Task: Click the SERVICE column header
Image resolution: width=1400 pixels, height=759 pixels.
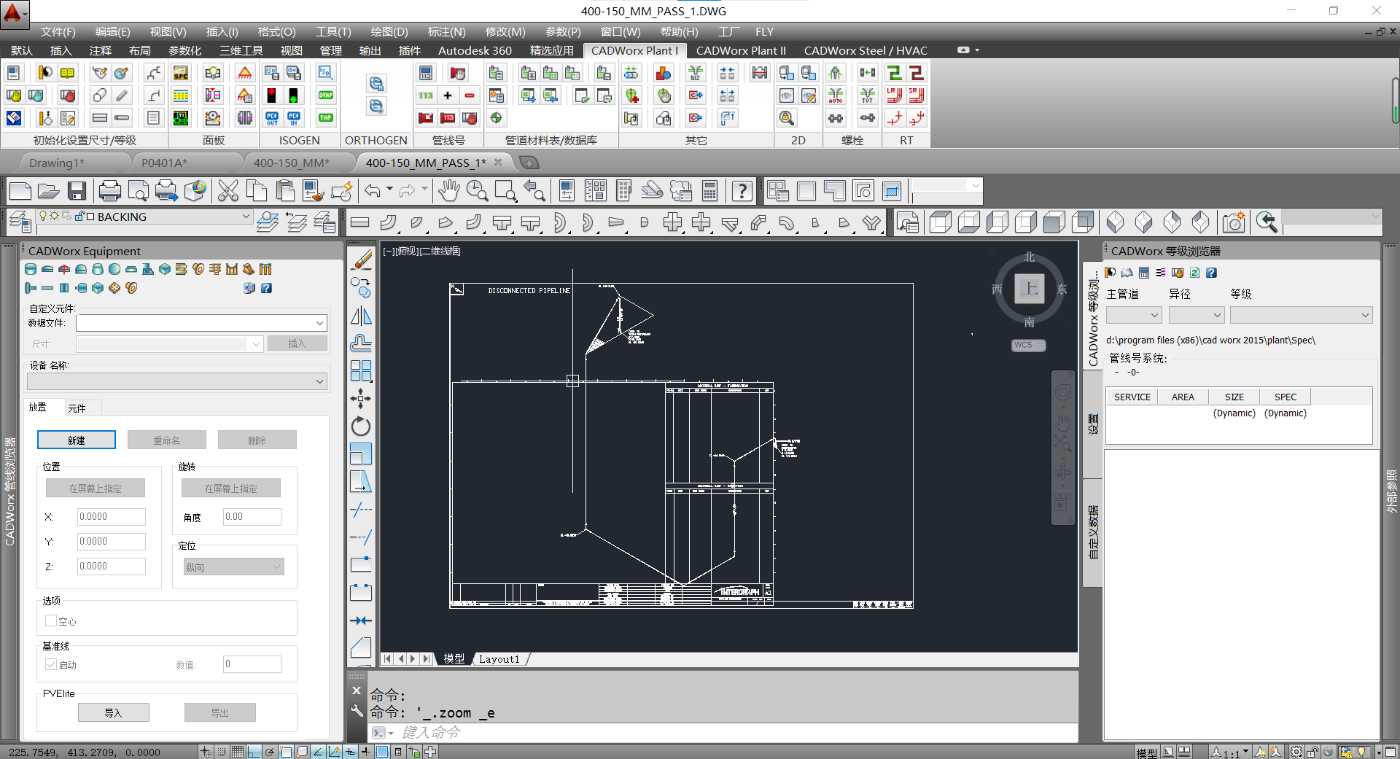Action: coord(1132,397)
